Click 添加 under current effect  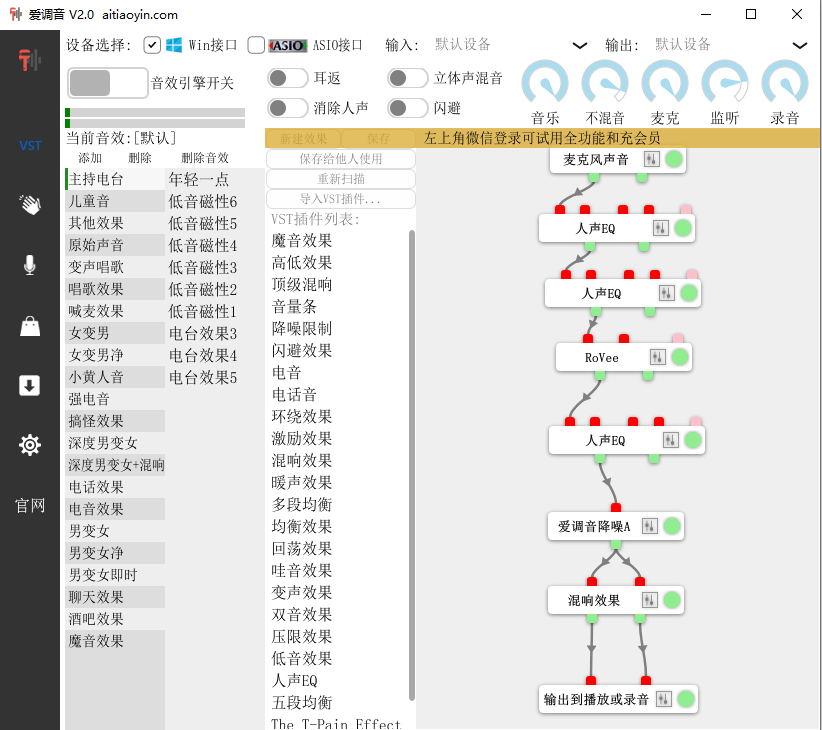pos(90,158)
